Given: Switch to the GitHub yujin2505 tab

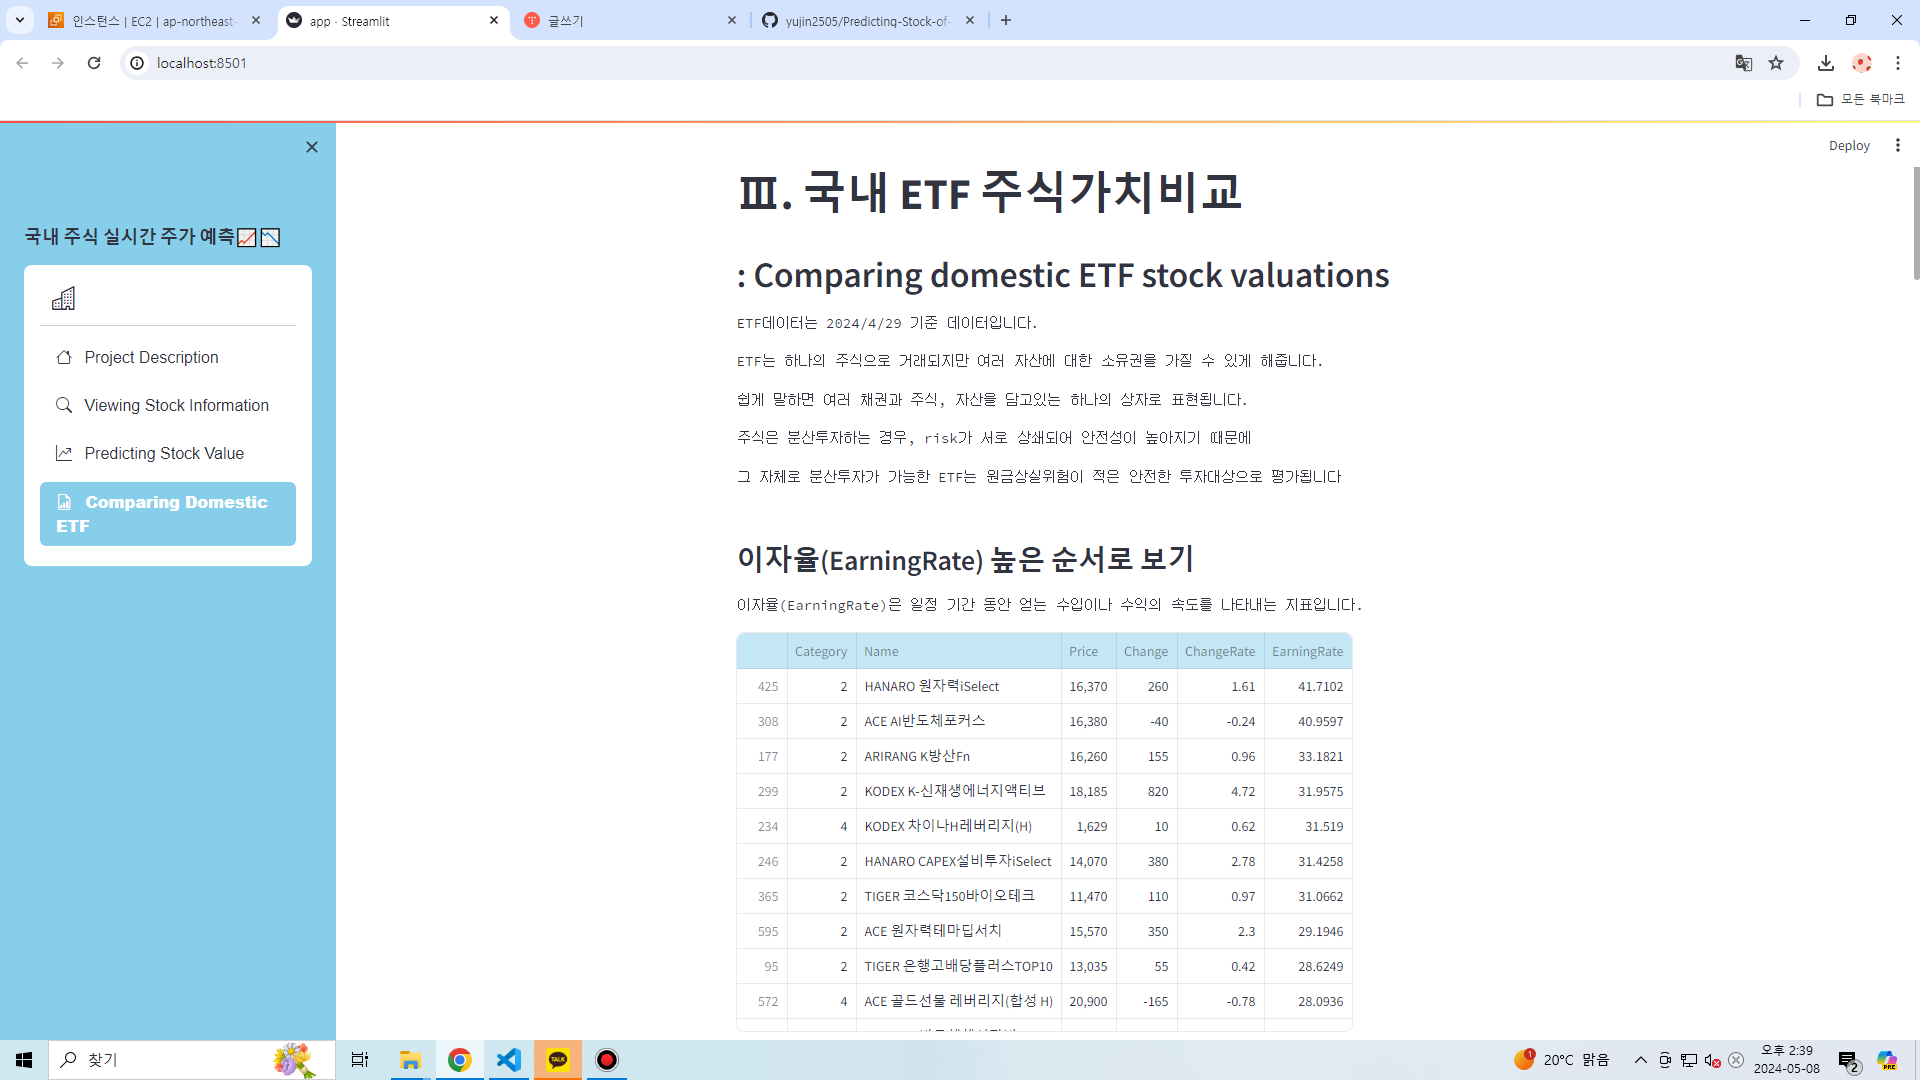Looking at the screenshot, I should point(866,20).
